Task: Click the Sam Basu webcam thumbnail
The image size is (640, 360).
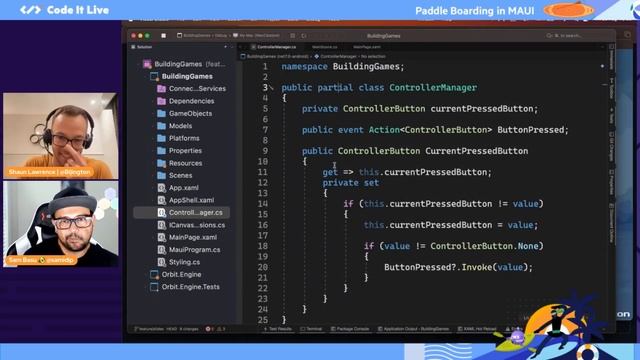Action: 60,224
